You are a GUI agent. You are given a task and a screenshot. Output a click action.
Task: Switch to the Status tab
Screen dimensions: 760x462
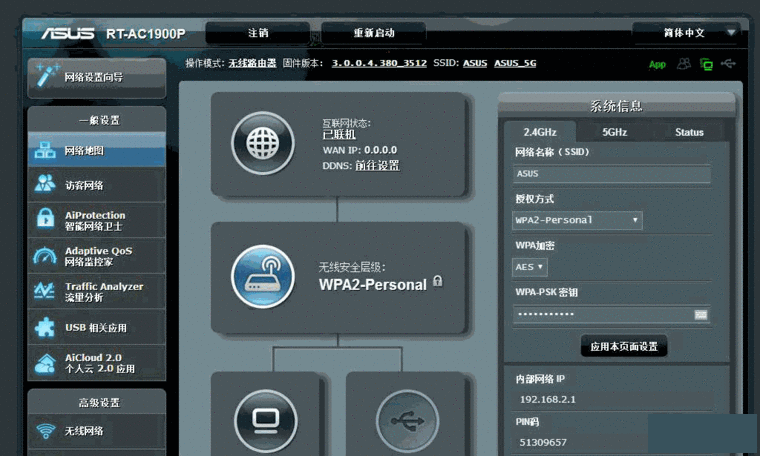coord(689,132)
